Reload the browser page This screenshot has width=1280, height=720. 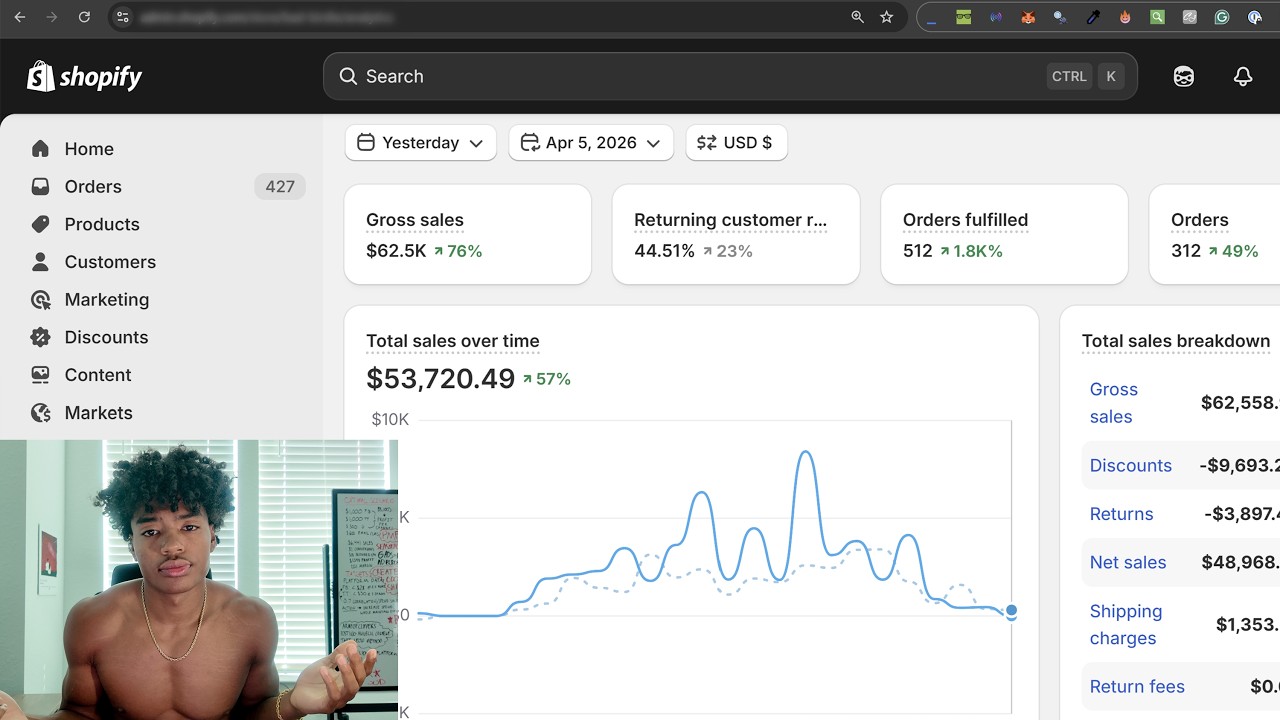[84, 17]
